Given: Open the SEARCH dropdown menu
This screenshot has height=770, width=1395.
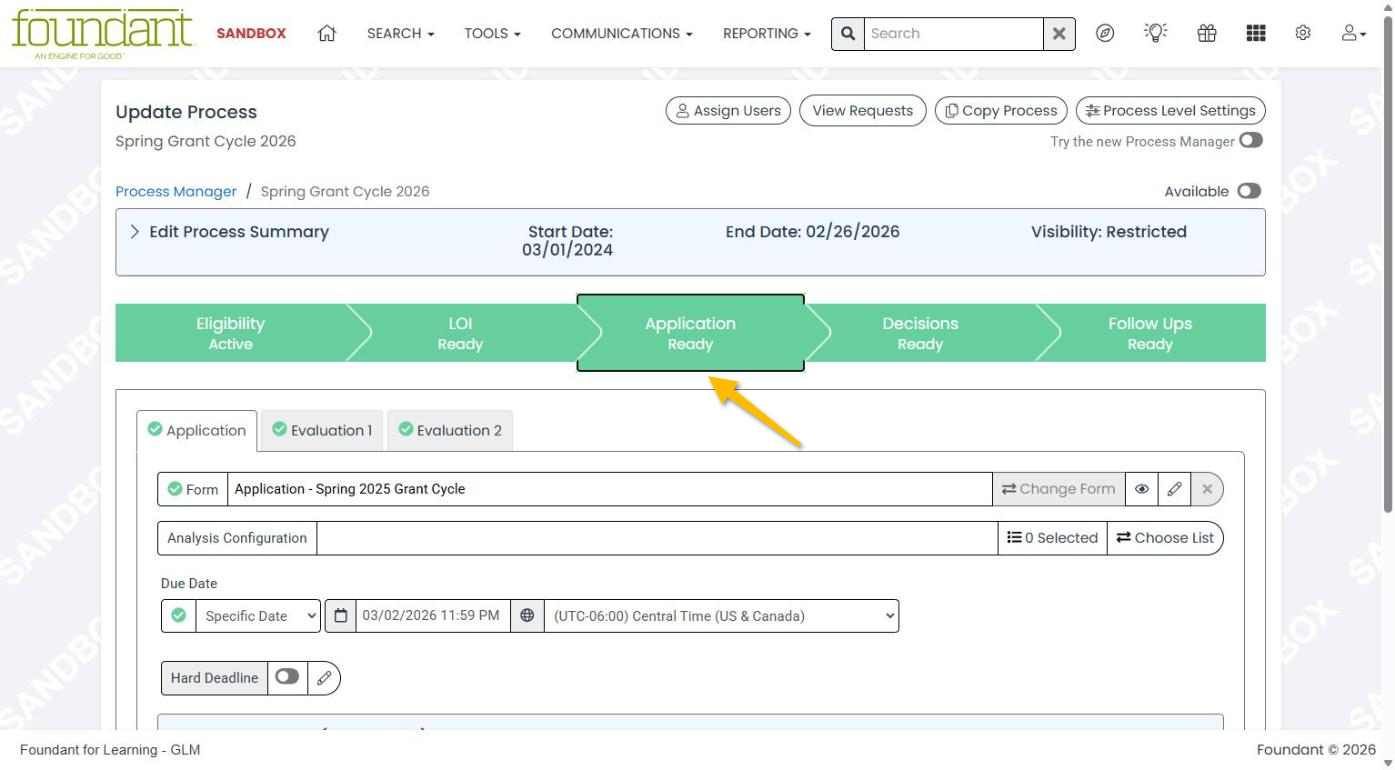Looking at the screenshot, I should [400, 33].
